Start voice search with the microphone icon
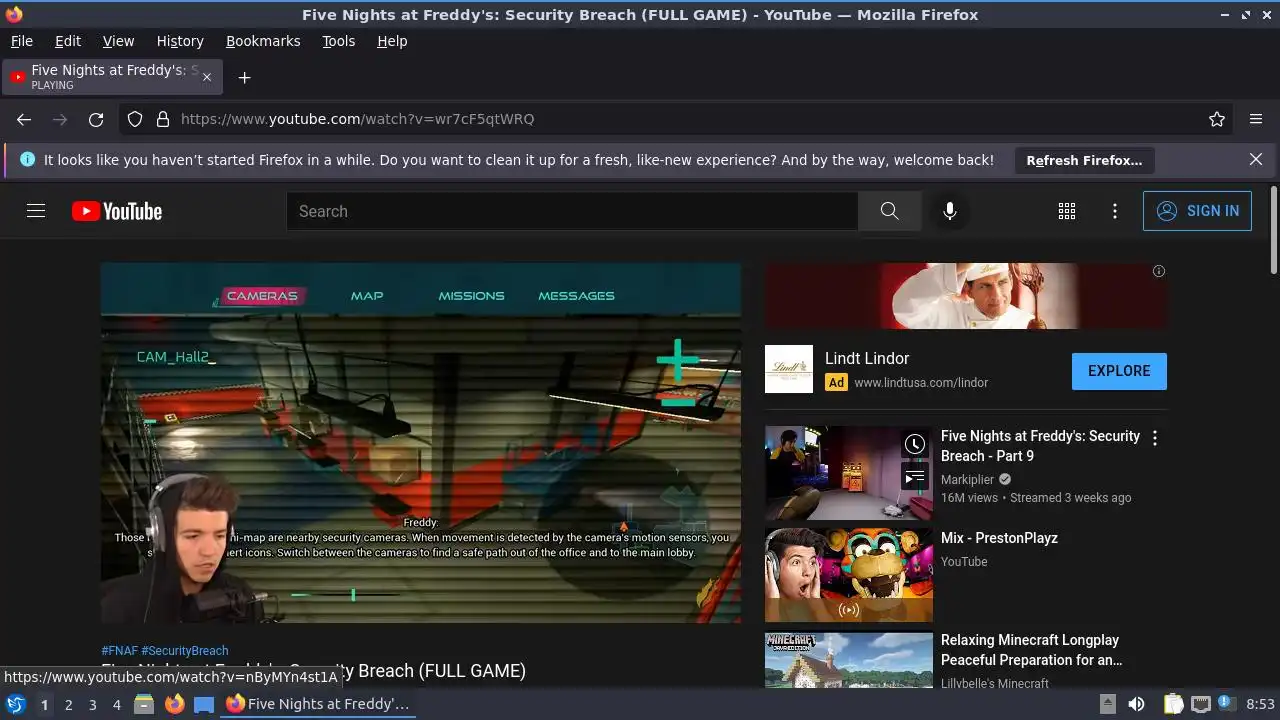1280x720 pixels. pyautogui.click(x=950, y=211)
